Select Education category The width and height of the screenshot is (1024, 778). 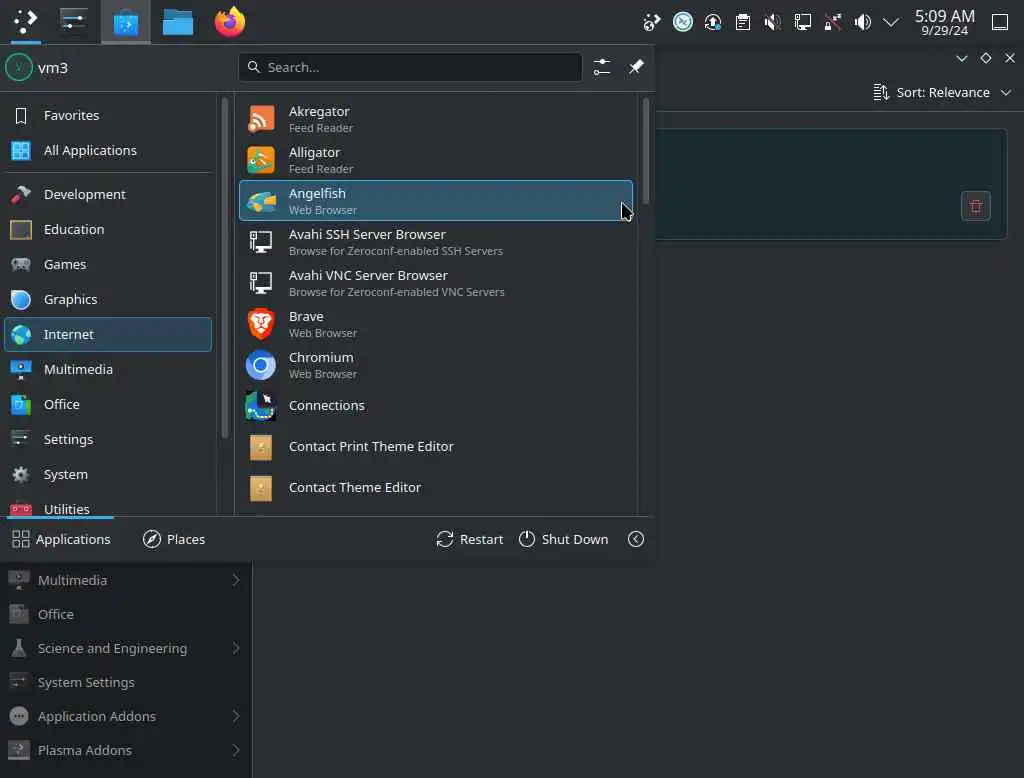[x=108, y=229]
